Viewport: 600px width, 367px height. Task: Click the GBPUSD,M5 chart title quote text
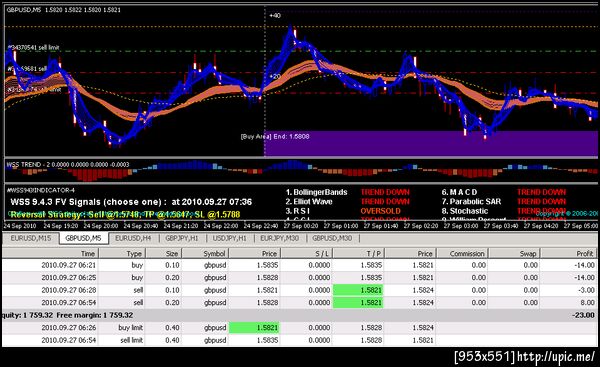click(64, 10)
